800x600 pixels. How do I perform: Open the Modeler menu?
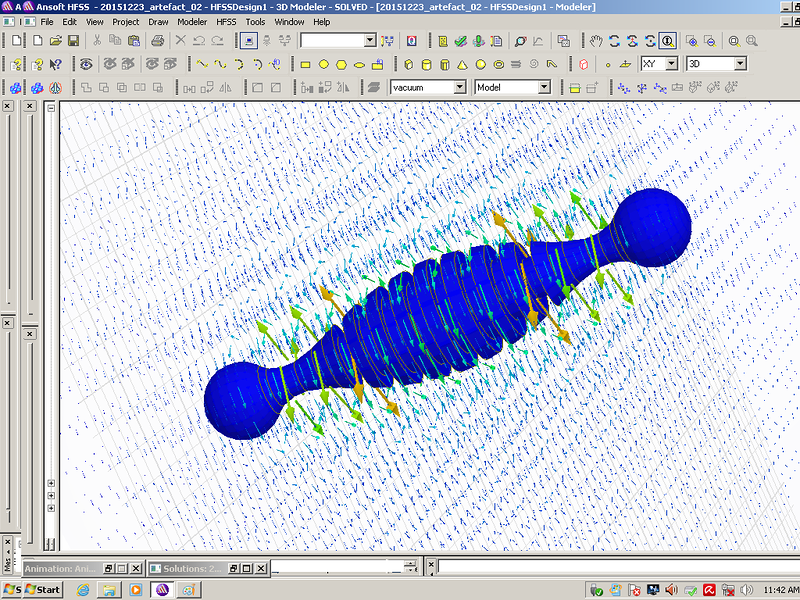(192, 21)
